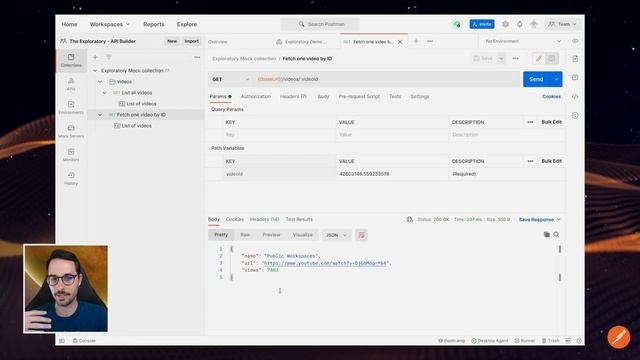Viewport: 640px width, 360px height.
Task: Open the settings gear icon in header
Action: 505,24
